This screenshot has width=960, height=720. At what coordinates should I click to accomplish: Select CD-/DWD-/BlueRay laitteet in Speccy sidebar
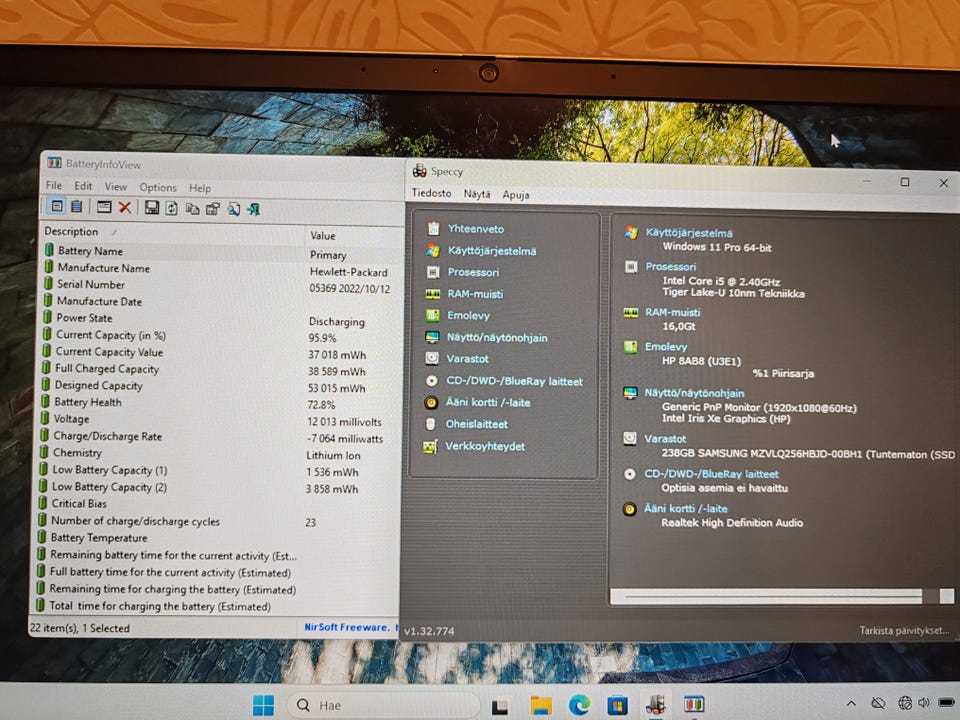(x=514, y=381)
